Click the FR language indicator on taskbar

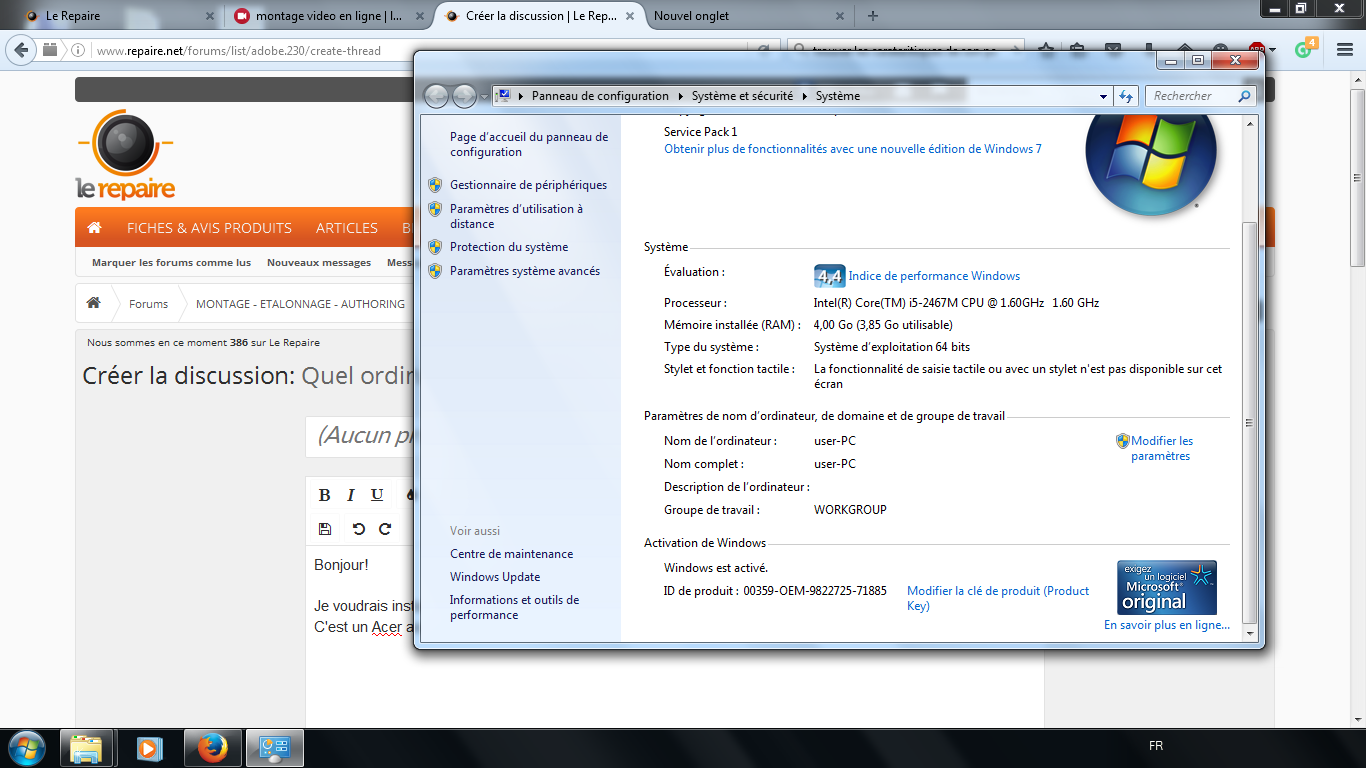pyautogui.click(x=1156, y=746)
